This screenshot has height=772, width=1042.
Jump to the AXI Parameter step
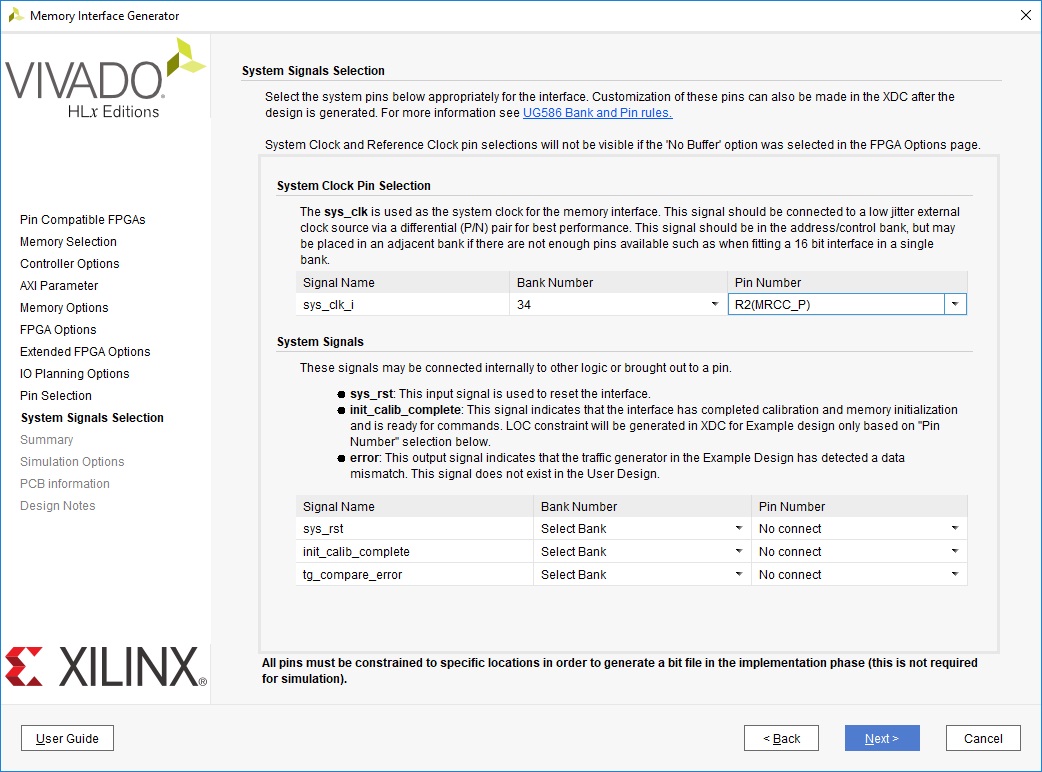(x=59, y=286)
